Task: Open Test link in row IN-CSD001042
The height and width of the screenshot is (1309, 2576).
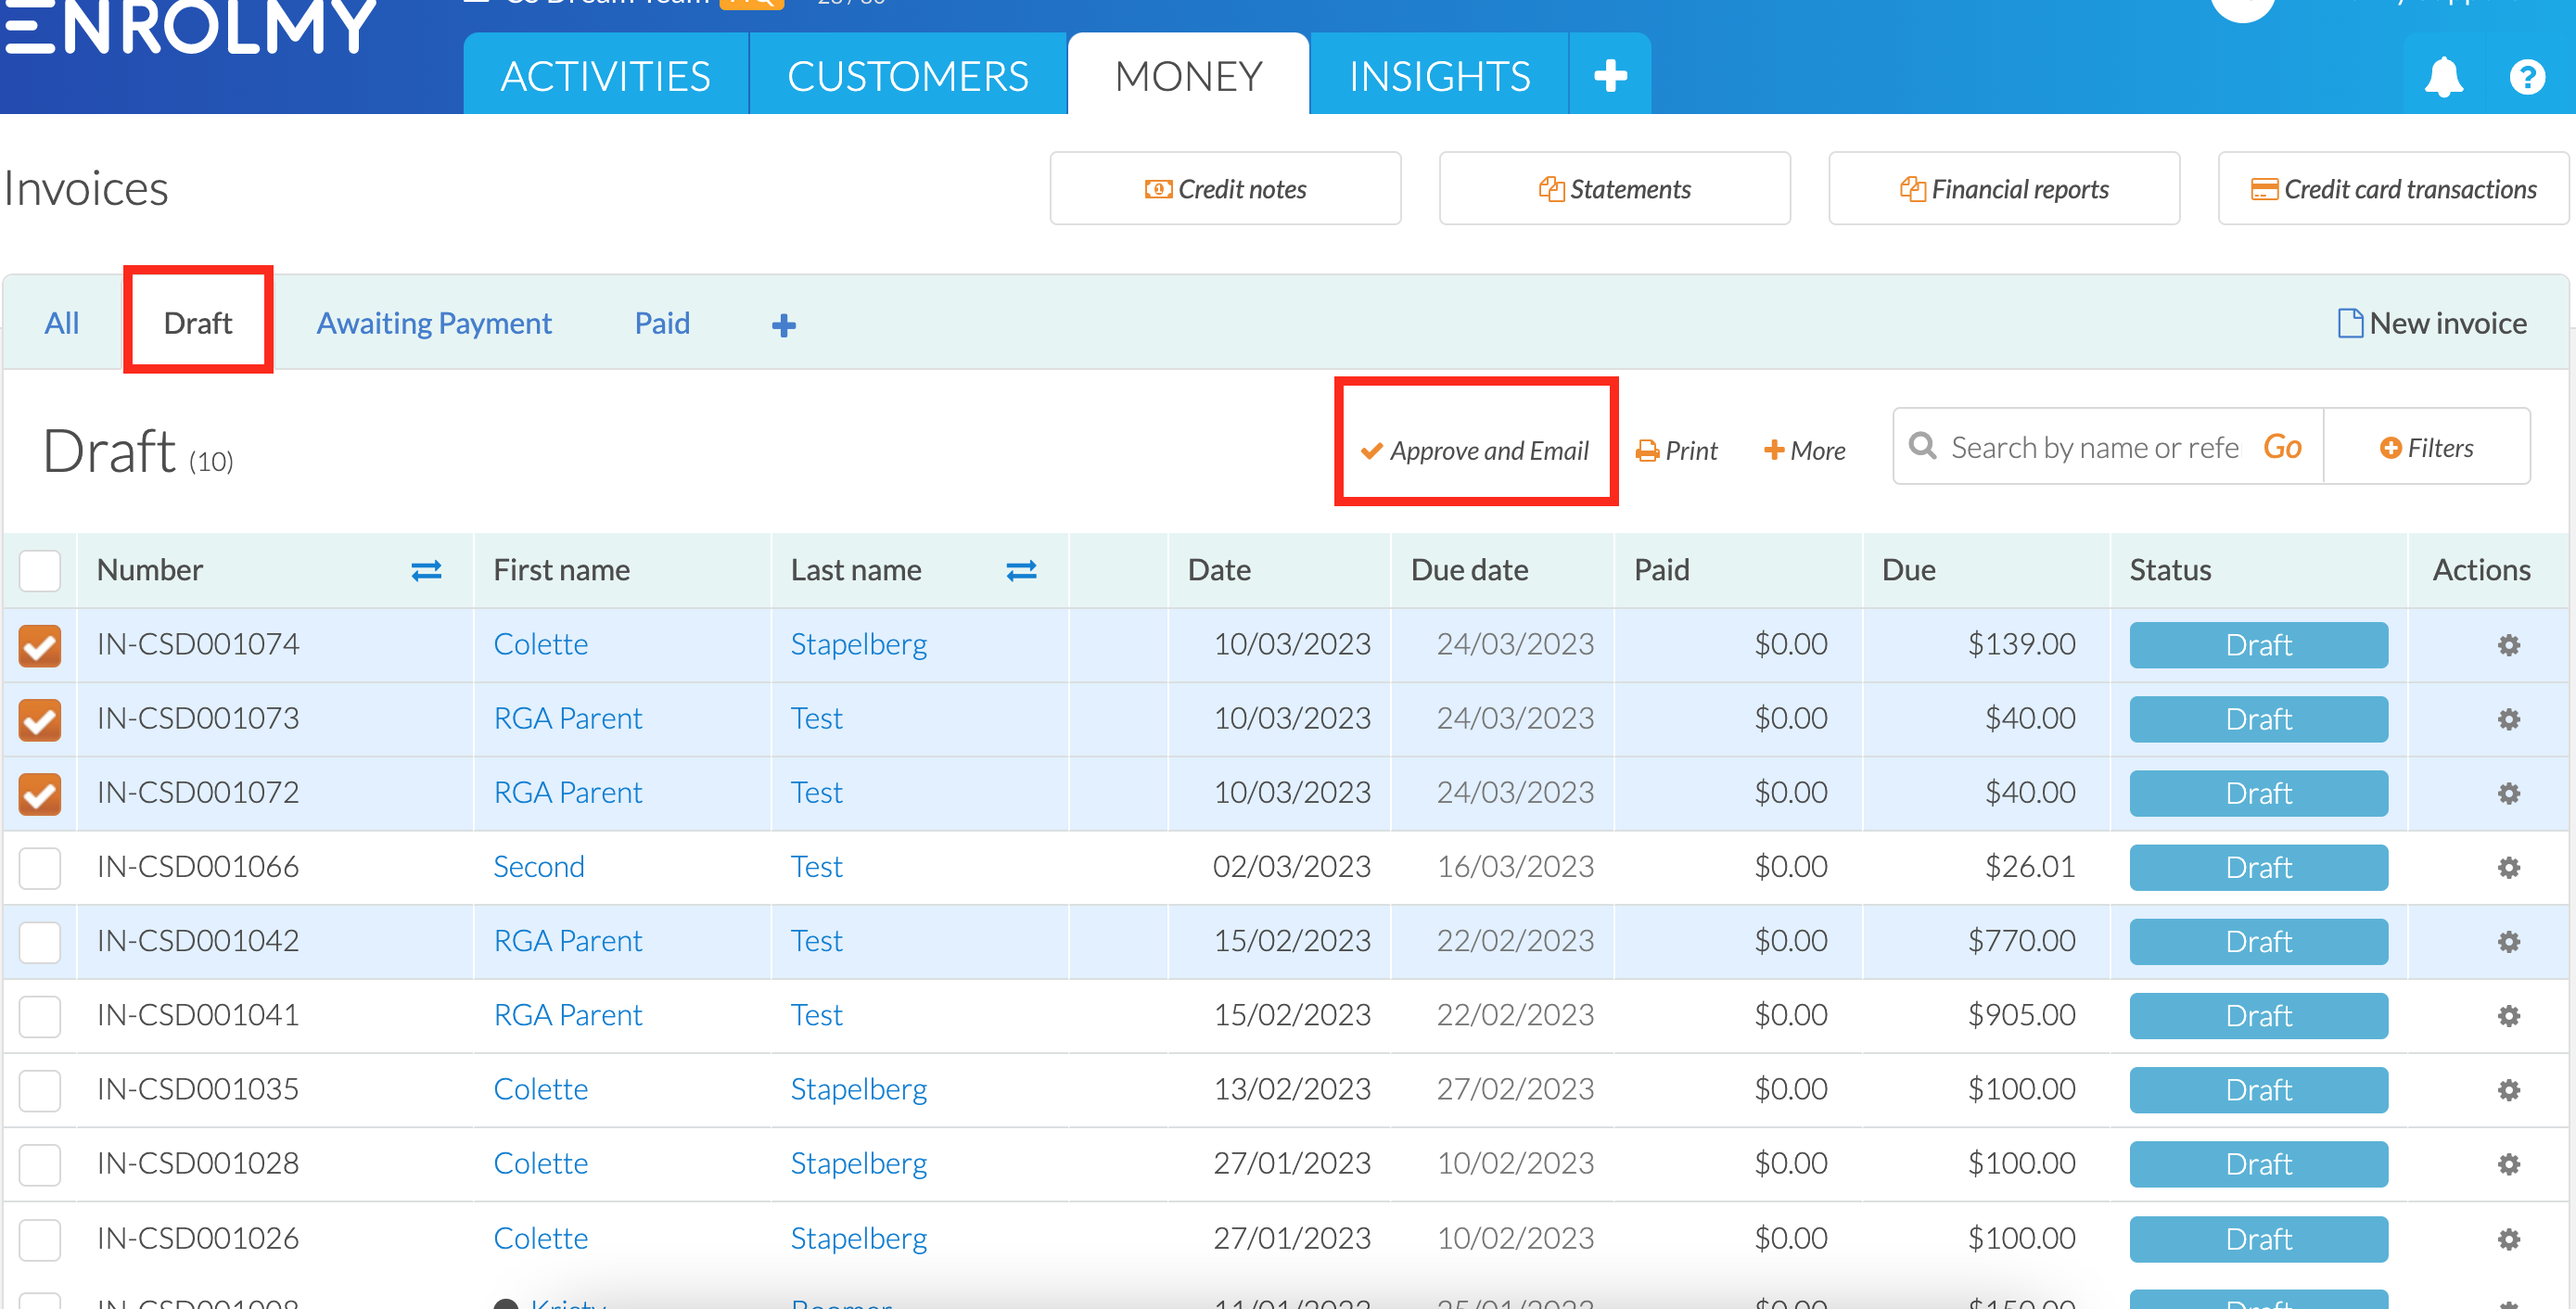Action: coord(817,940)
